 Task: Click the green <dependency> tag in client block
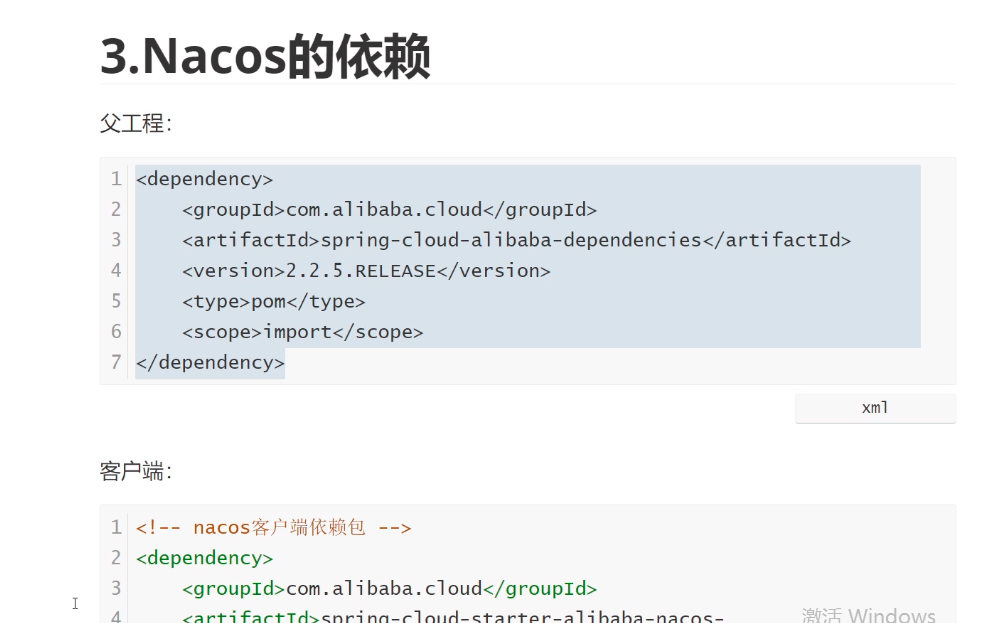(x=205, y=558)
